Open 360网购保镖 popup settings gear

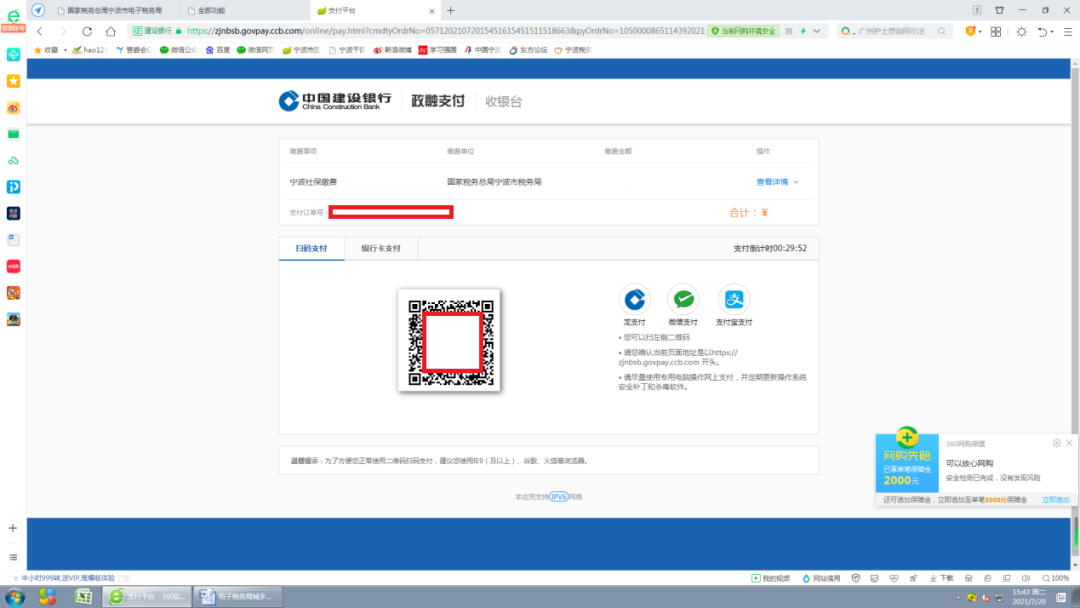point(1057,443)
